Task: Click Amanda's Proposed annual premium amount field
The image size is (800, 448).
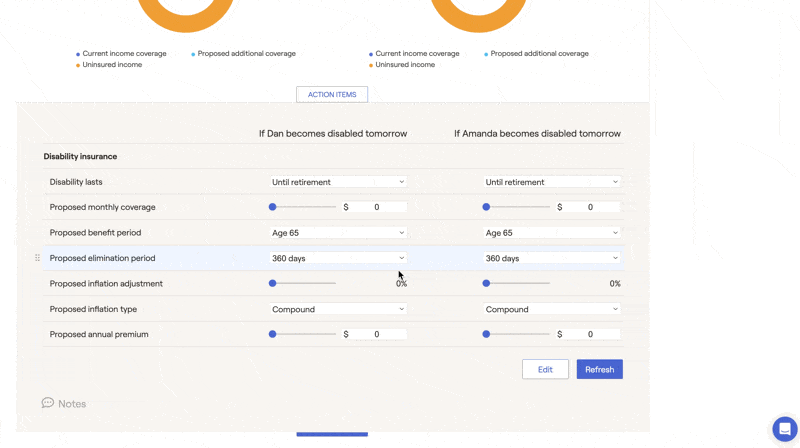Action: click(x=592, y=334)
